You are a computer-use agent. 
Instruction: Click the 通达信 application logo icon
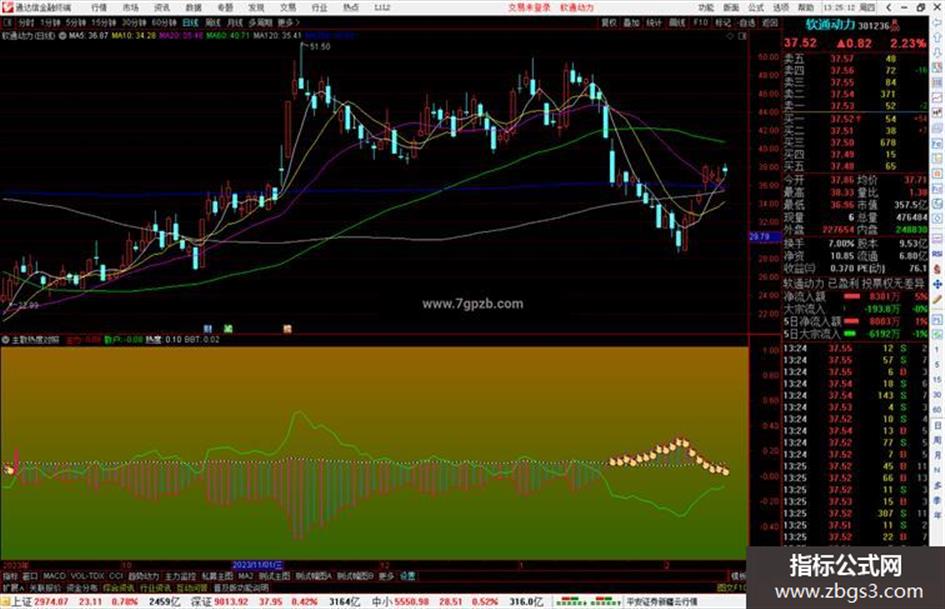click(x=8, y=7)
